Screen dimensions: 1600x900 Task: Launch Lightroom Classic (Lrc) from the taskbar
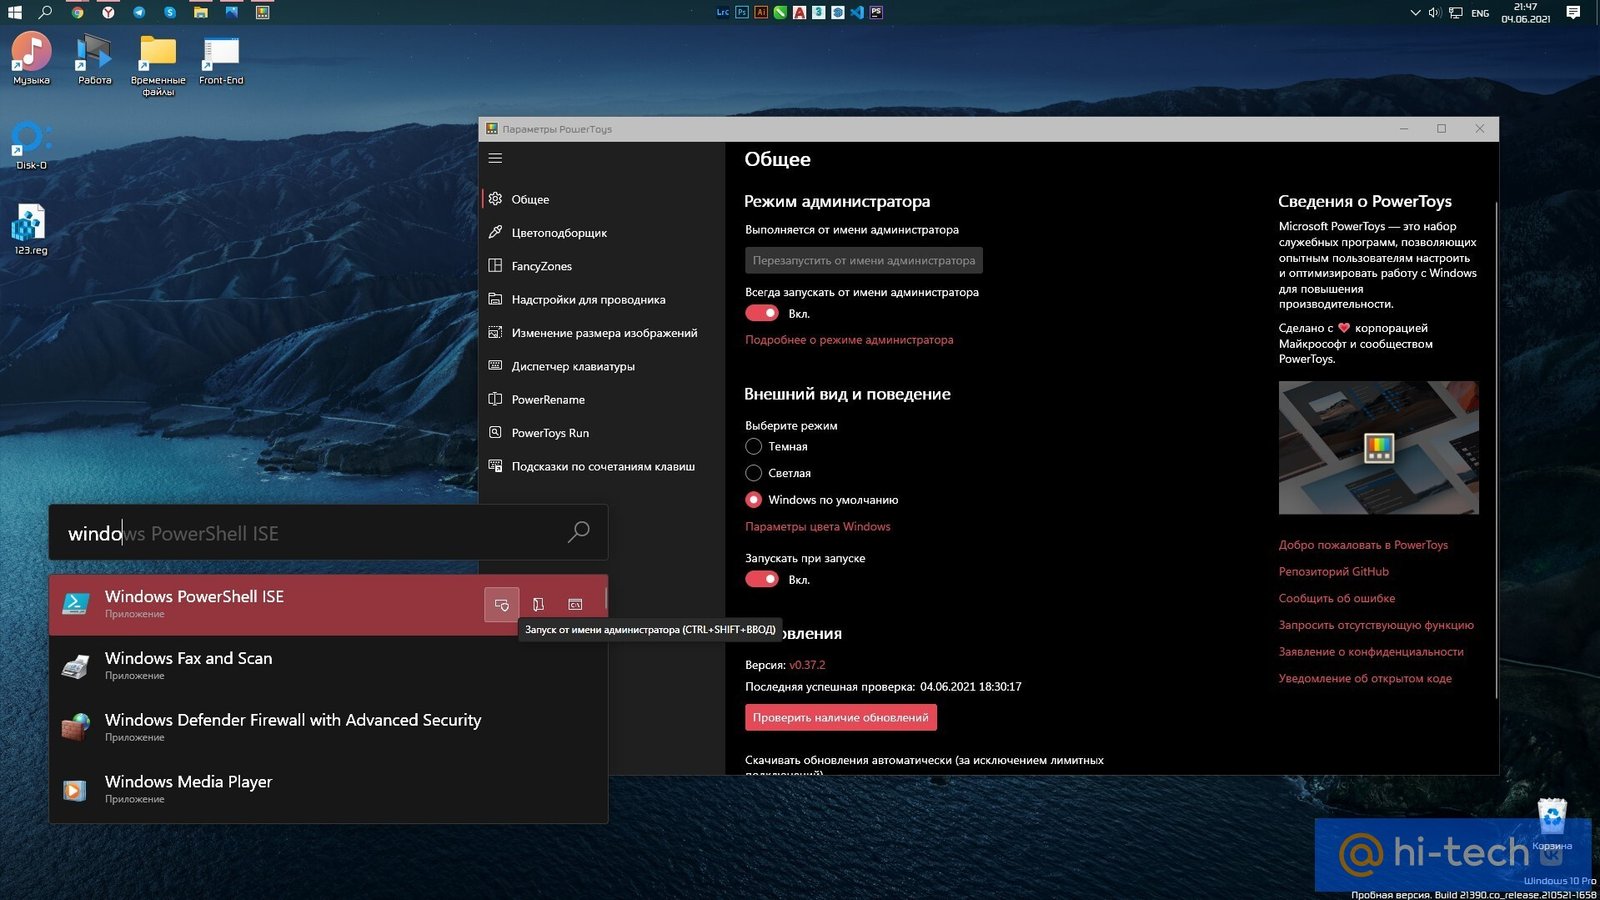[x=723, y=12]
